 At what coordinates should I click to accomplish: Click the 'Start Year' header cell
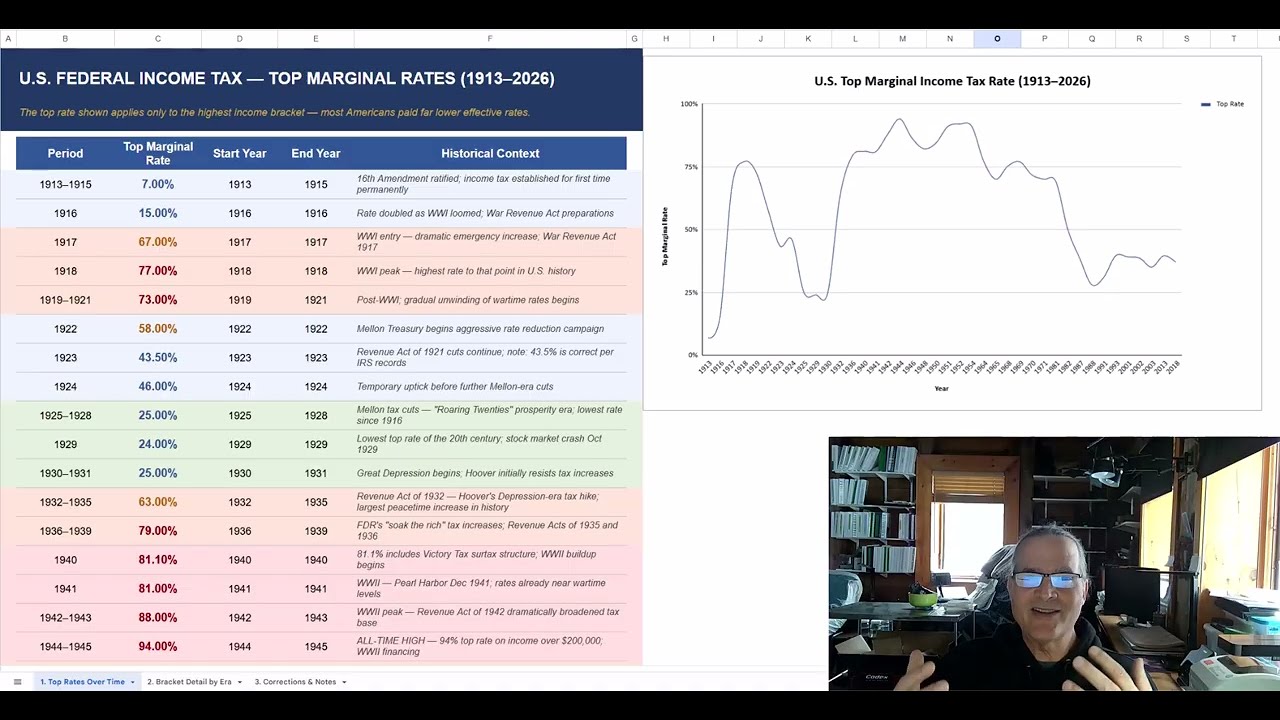point(239,153)
